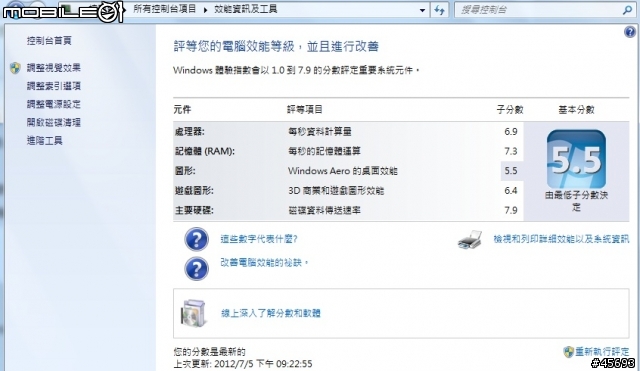Click 每秒資料計算量 description
The width and height of the screenshot is (640, 371).
tap(320, 131)
